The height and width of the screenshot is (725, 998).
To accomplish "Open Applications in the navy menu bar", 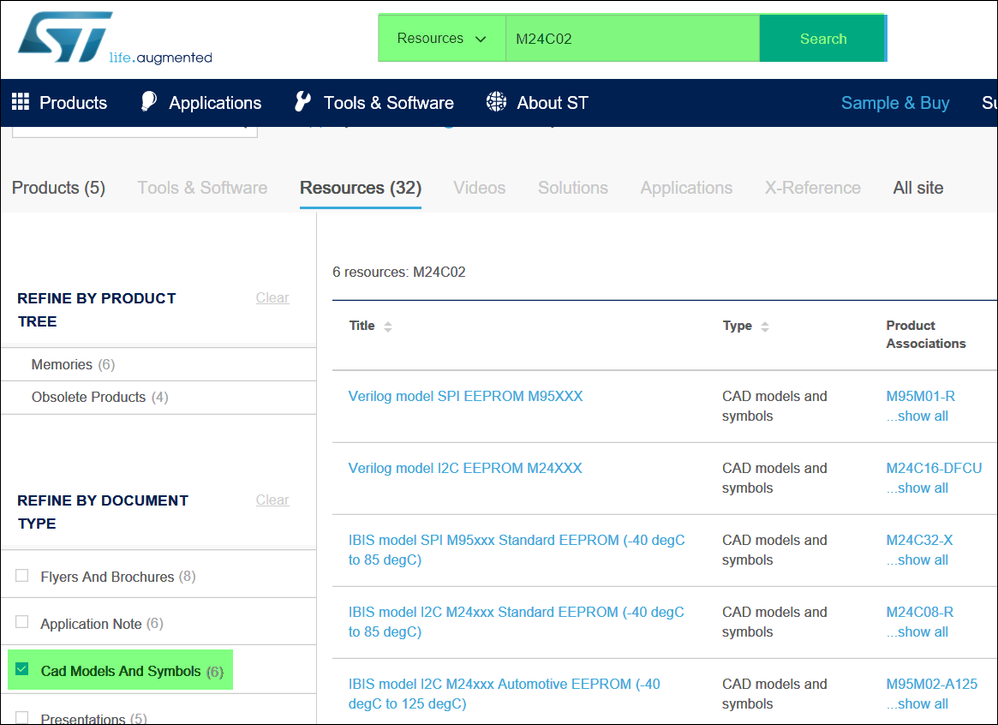I will (215, 102).
